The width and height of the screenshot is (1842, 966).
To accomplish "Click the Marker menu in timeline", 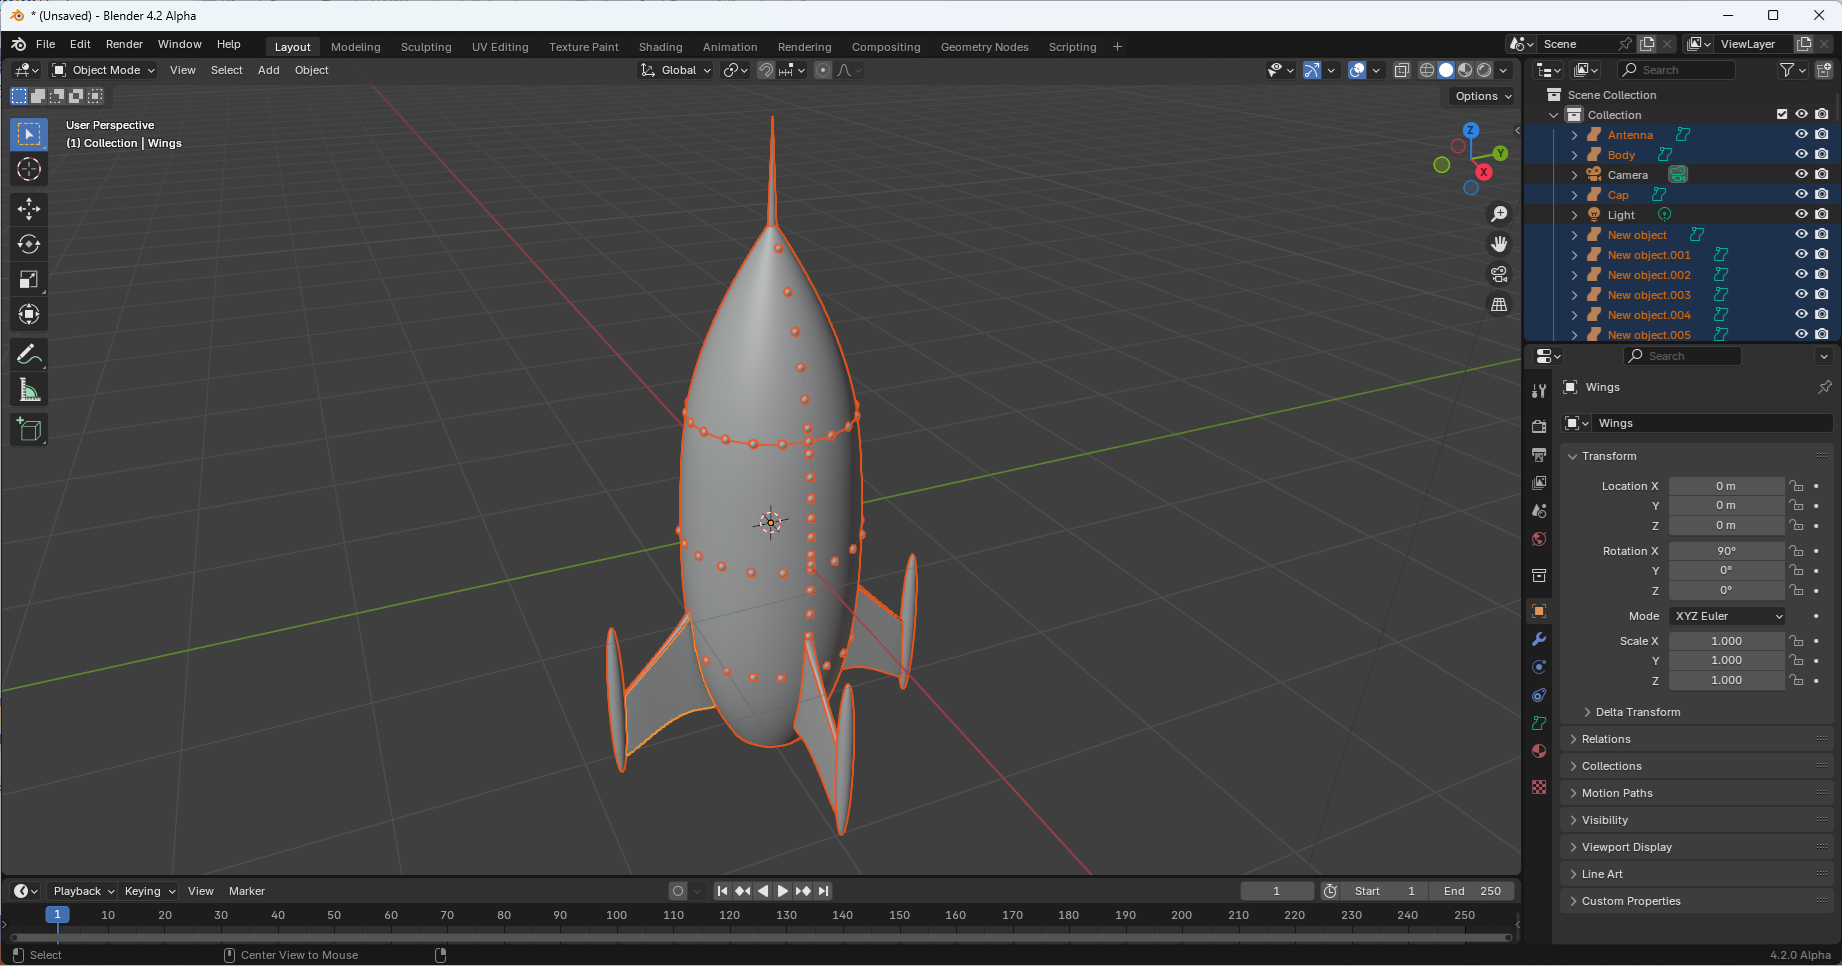I will click(247, 891).
